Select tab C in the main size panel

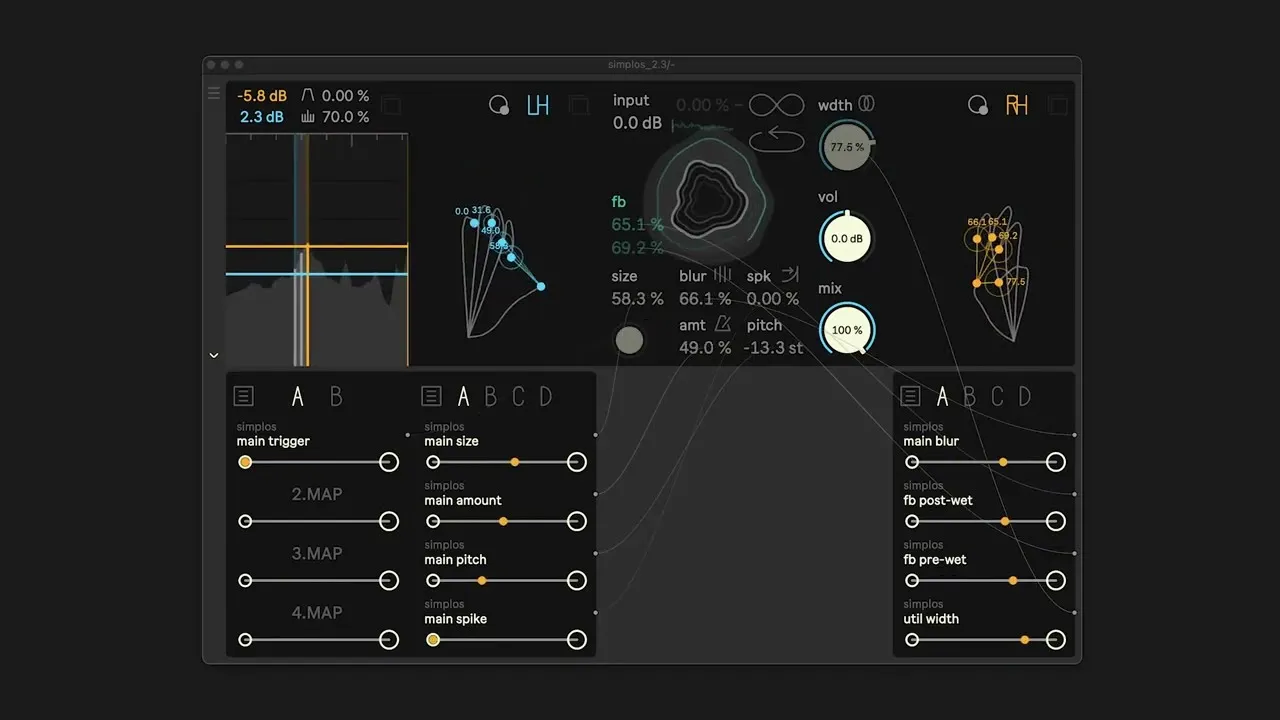[x=518, y=397]
